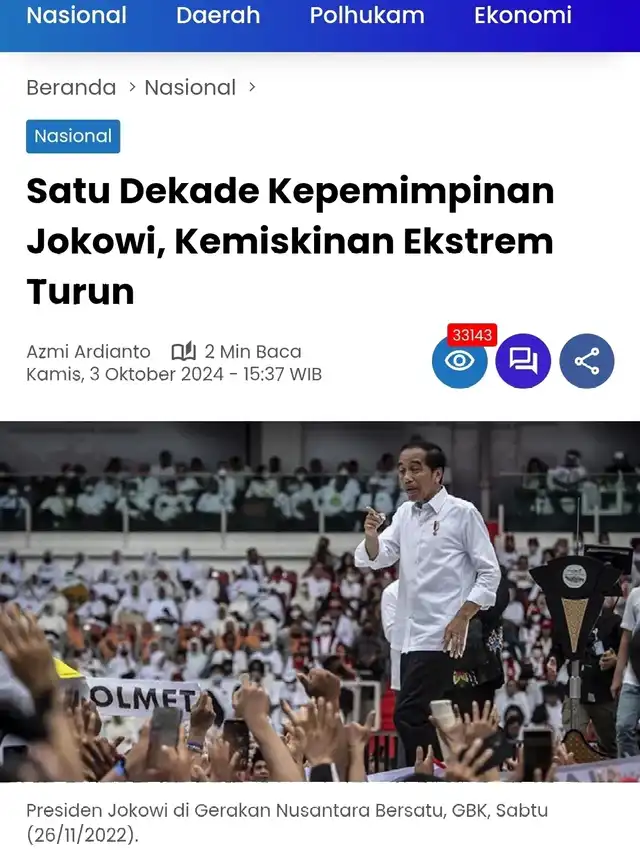Click the red 33143 view count badge
The height and width of the screenshot is (853, 640).
(472, 335)
